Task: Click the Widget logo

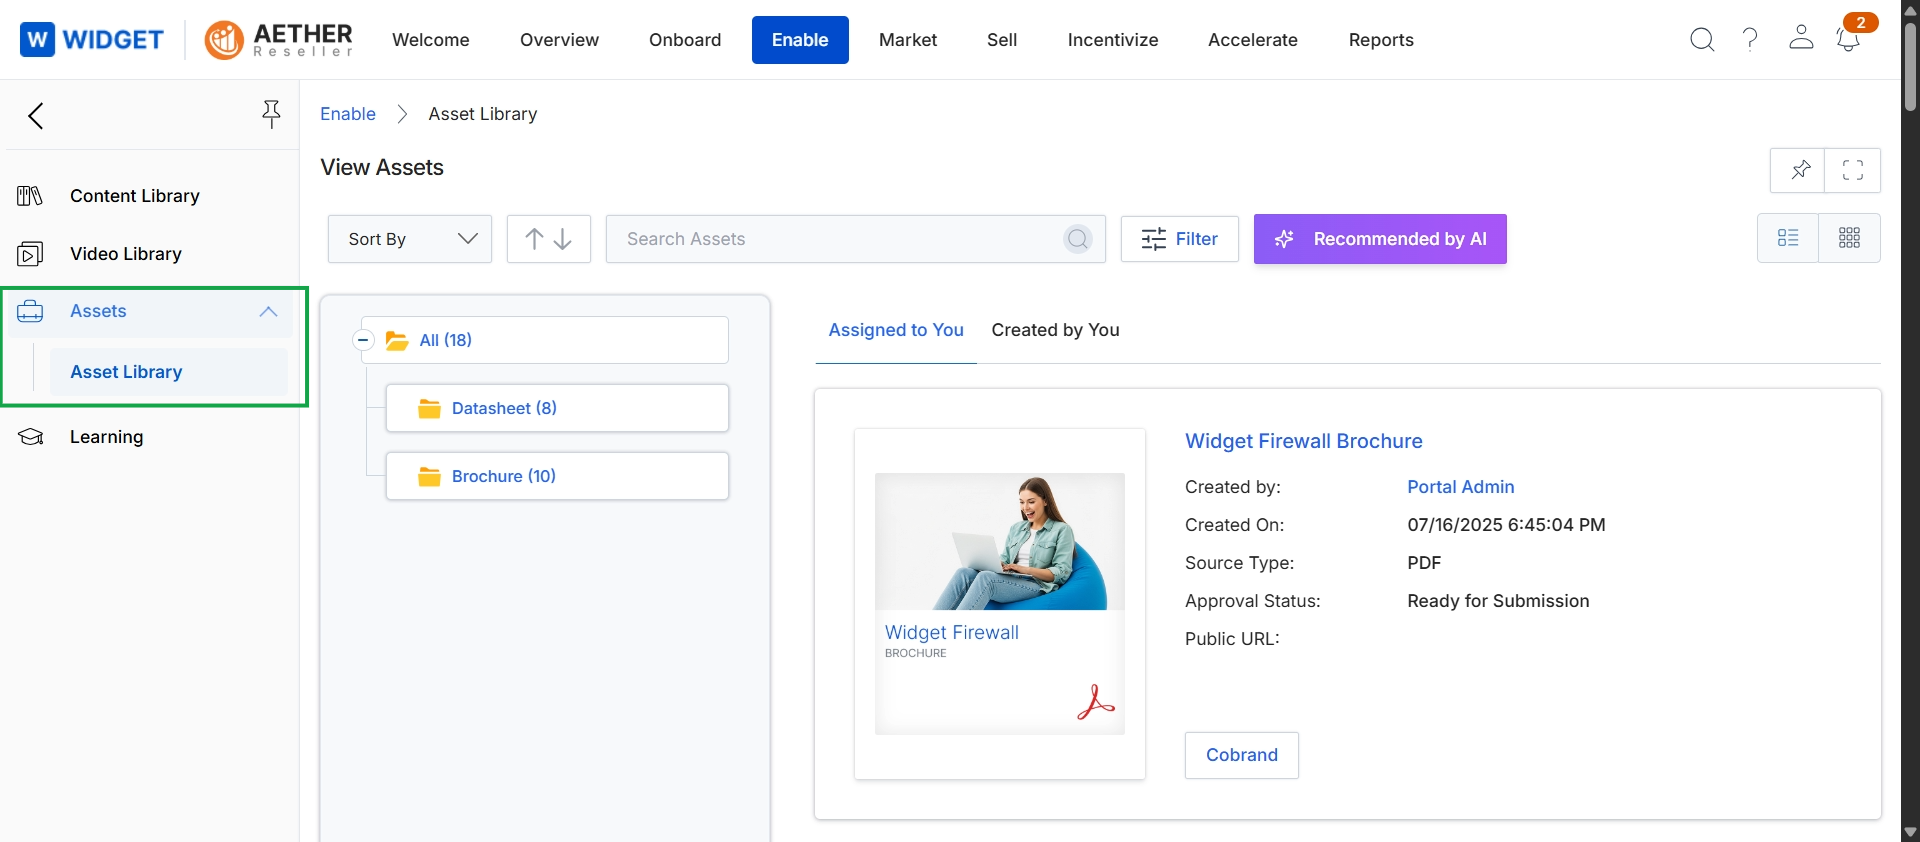Action: pyautogui.click(x=91, y=39)
